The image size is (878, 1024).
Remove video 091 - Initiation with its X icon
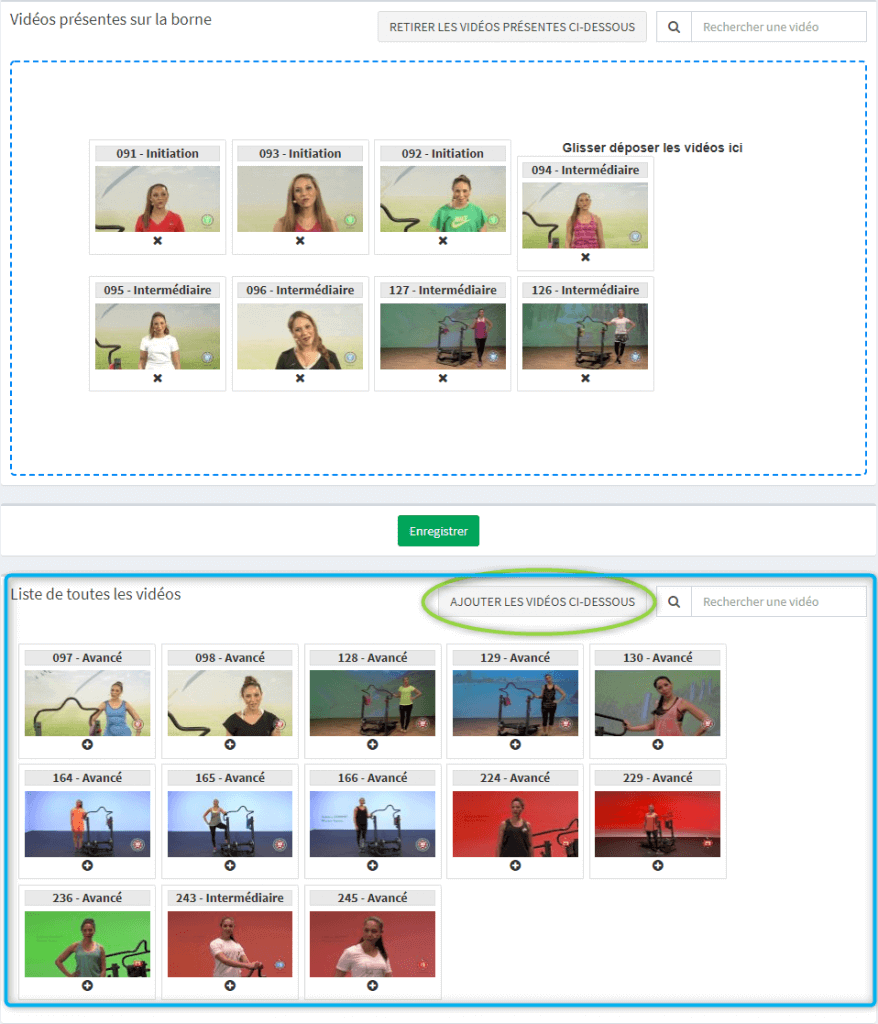pos(157,241)
